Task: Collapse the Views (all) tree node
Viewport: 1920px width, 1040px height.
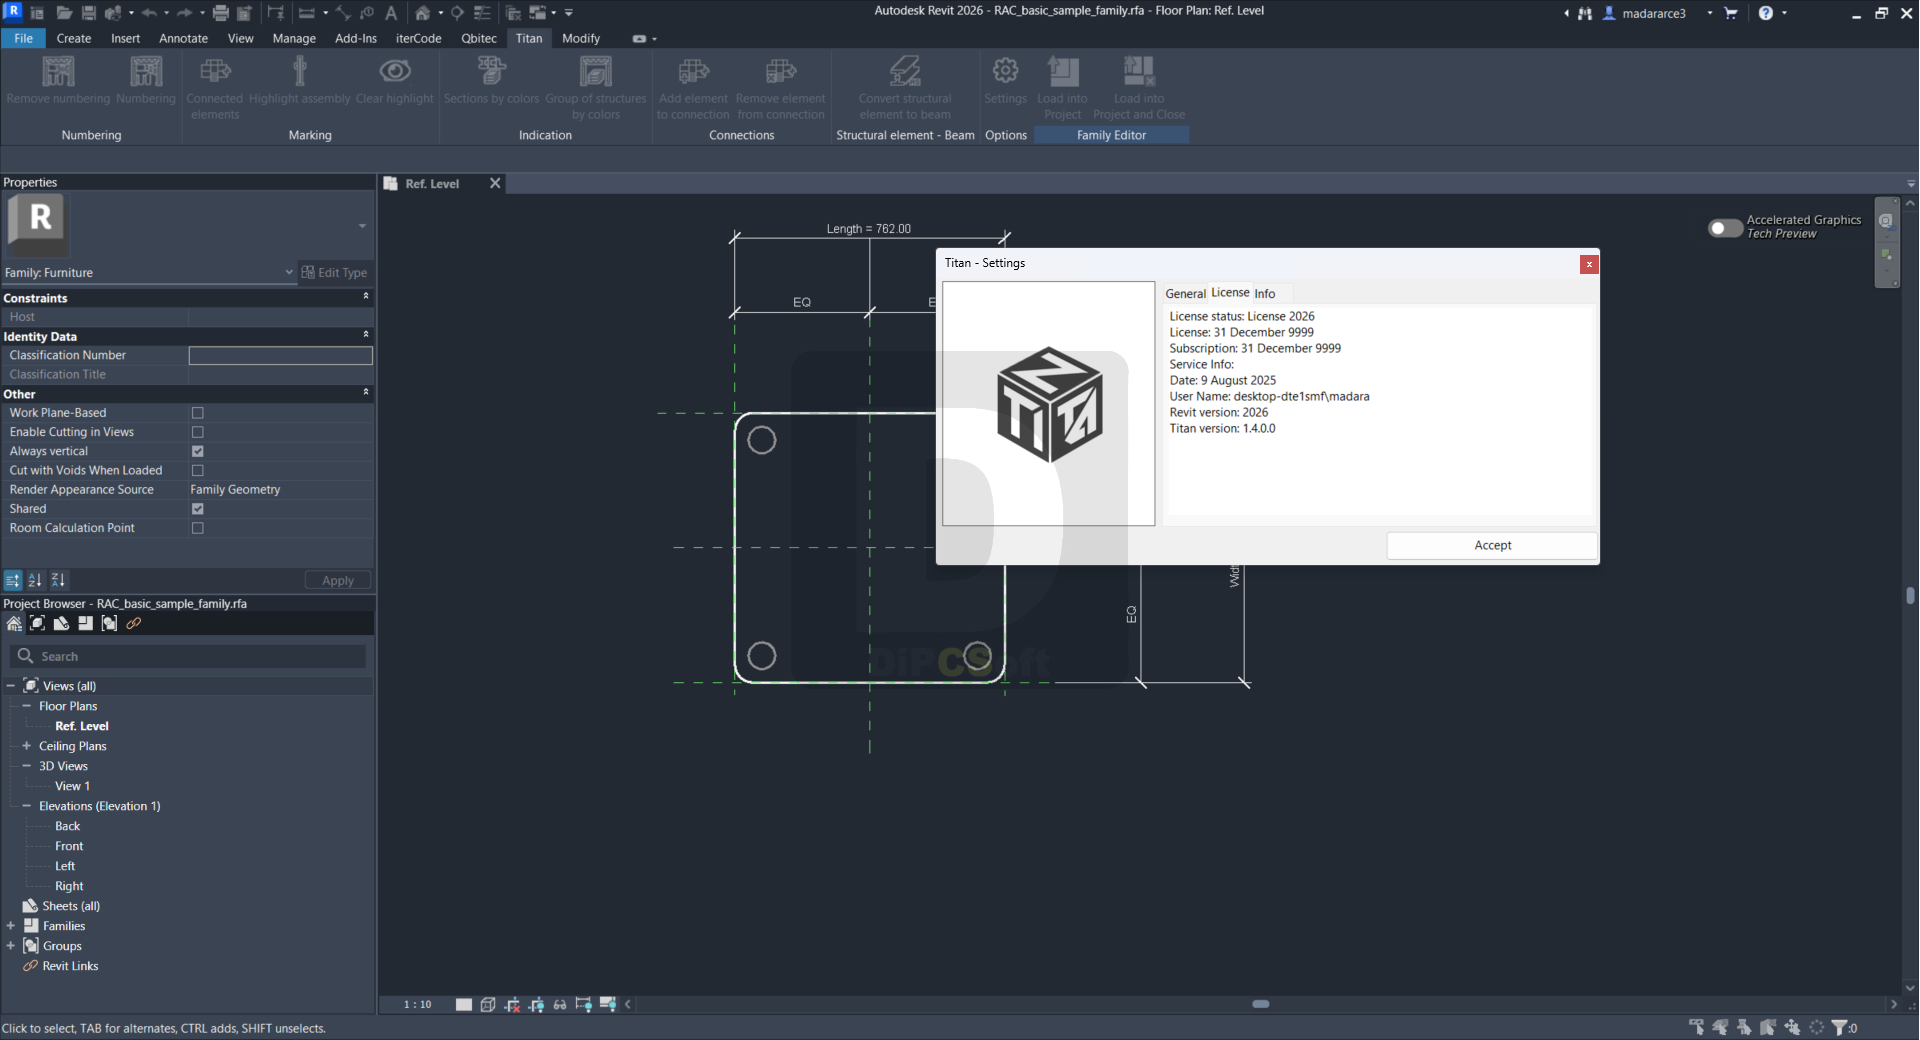Action: pos(11,686)
